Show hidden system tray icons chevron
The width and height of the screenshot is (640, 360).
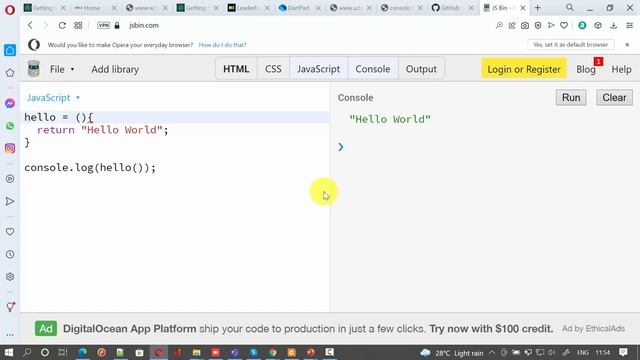point(492,352)
